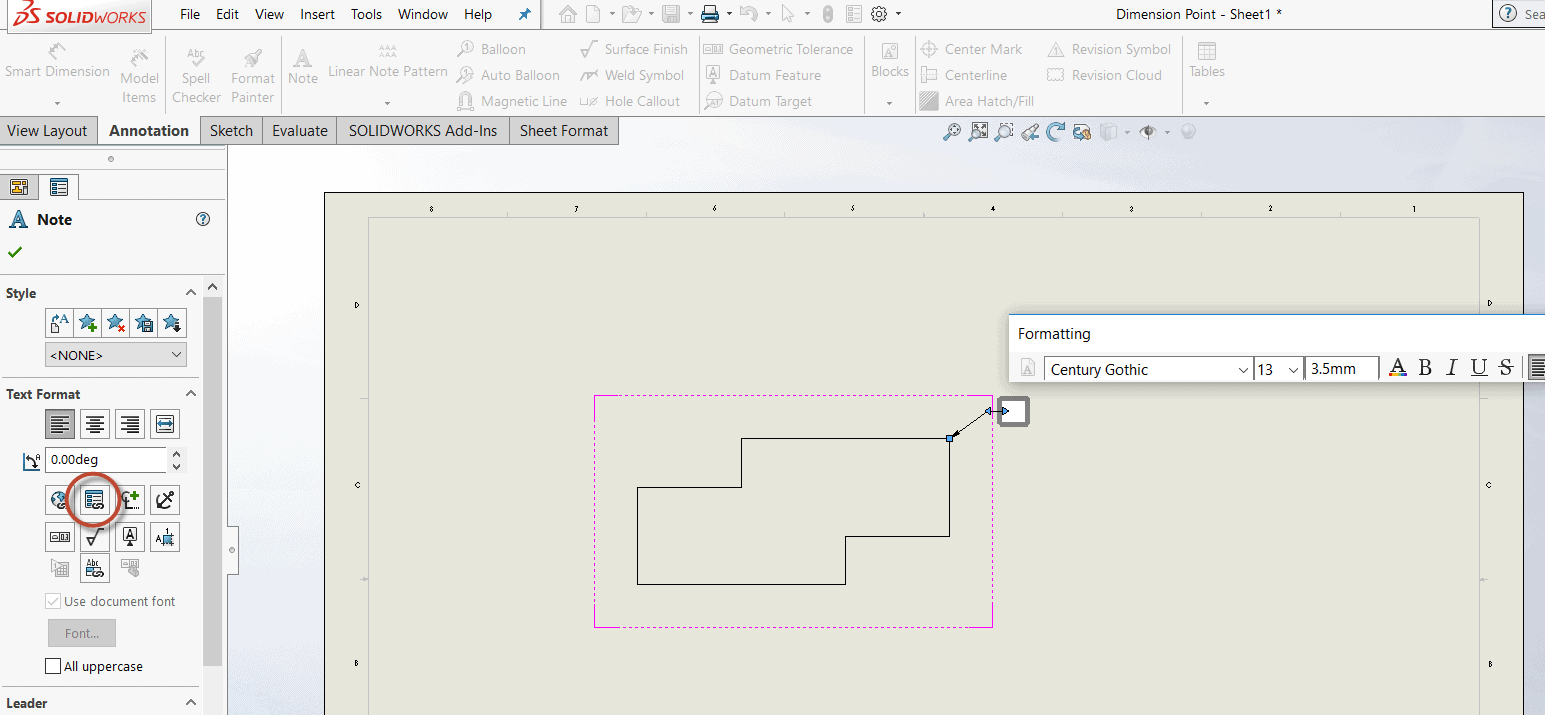
Task: Click the Note button in the ribbon
Action: tap(303, 65)
